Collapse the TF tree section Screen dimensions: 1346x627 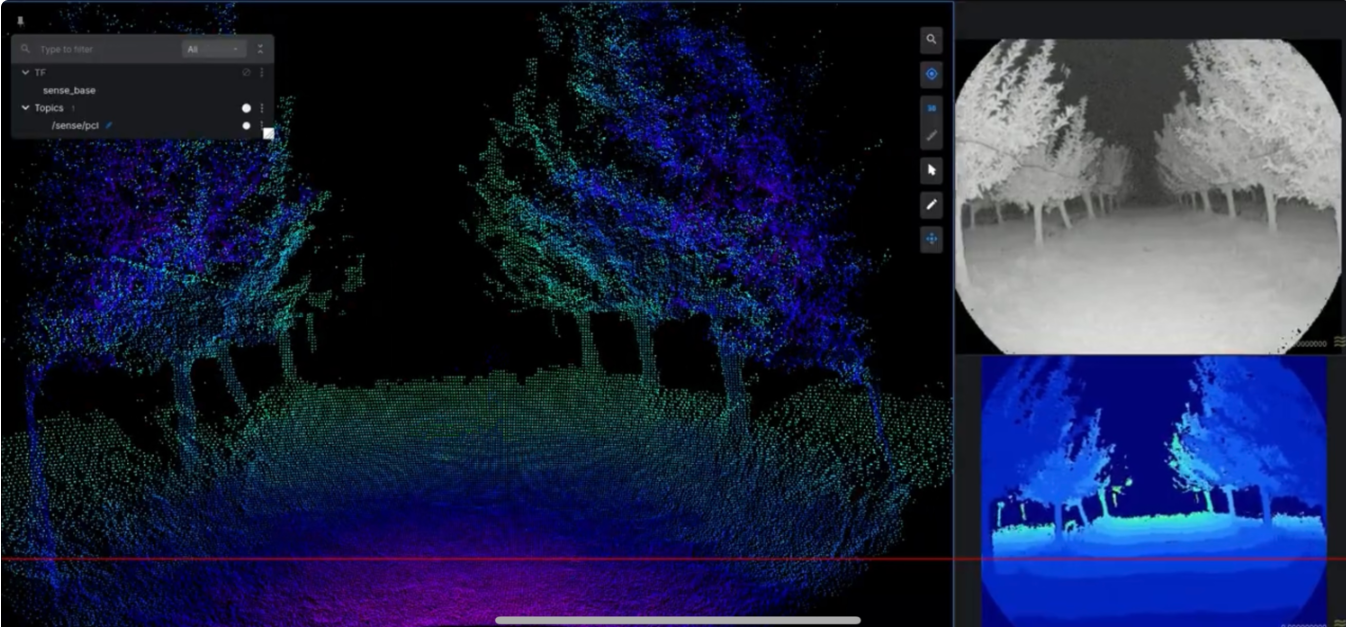point(26,73)
